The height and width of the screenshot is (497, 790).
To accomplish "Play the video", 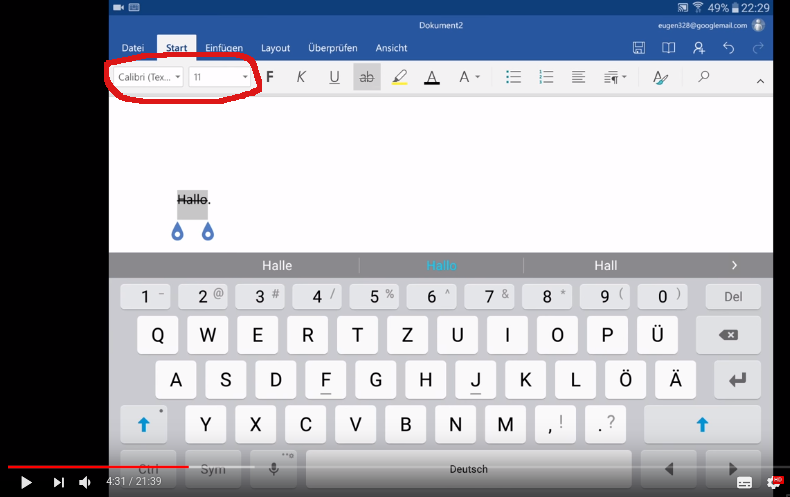I will click(x=26, y=482).
